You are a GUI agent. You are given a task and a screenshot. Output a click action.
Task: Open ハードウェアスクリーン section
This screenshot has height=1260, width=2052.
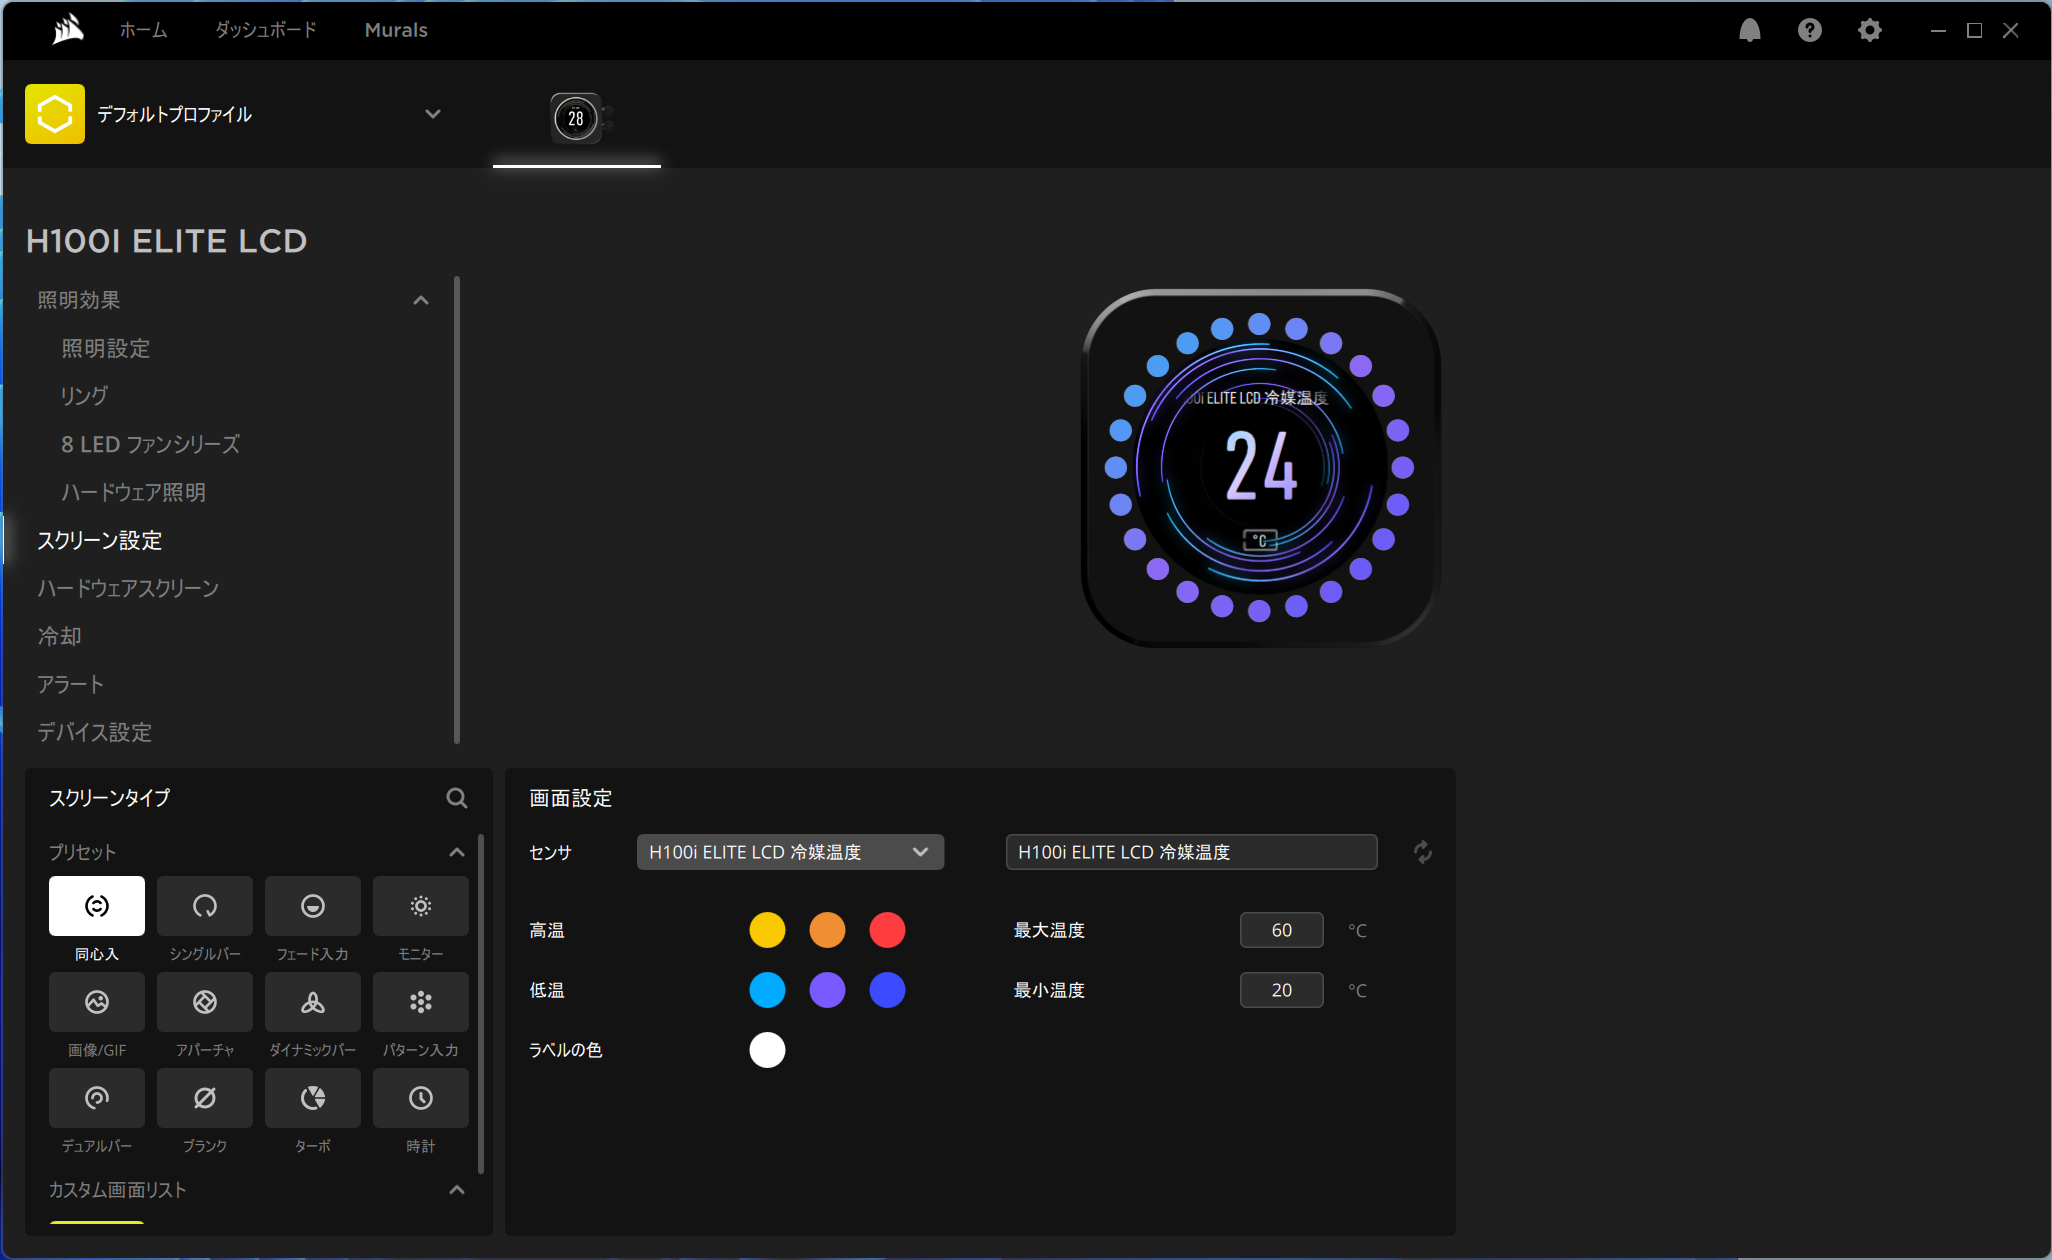[128, 588]
